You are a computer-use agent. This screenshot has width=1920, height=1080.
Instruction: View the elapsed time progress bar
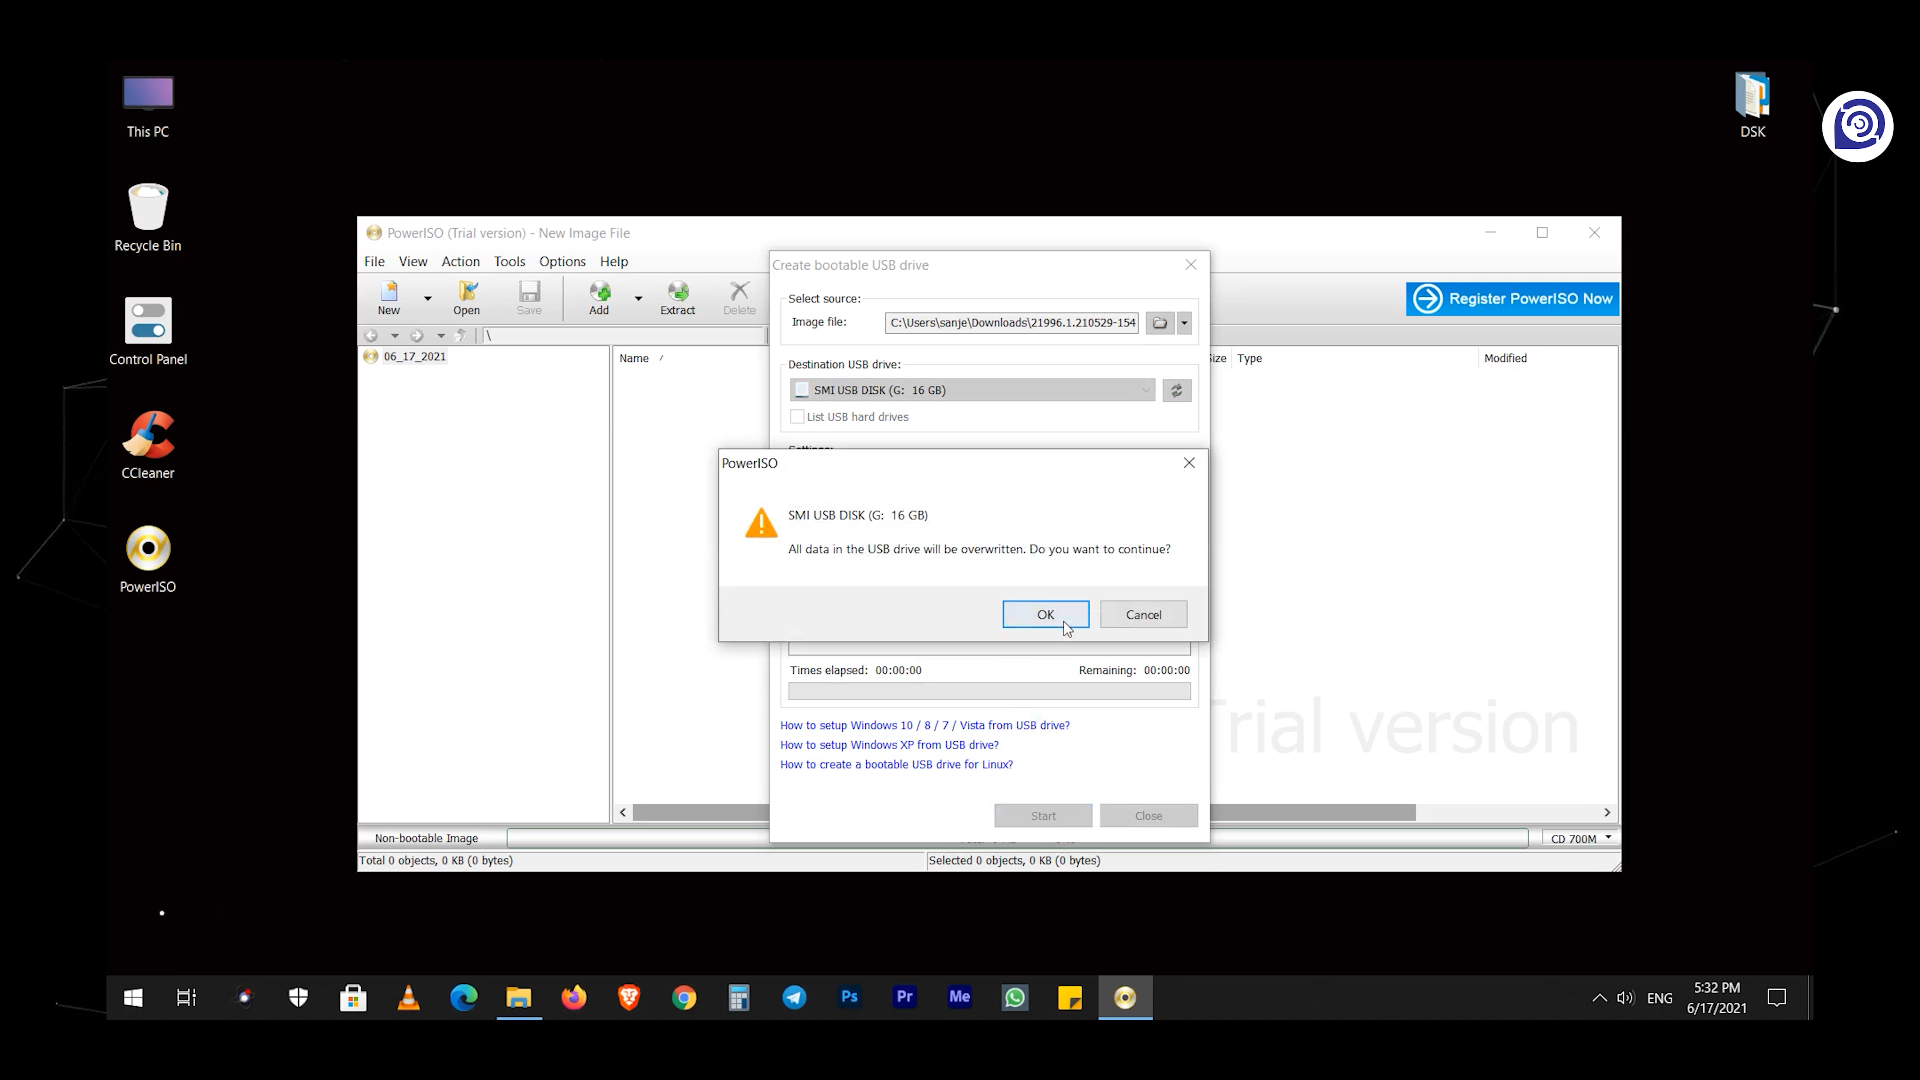click(989, 691)
